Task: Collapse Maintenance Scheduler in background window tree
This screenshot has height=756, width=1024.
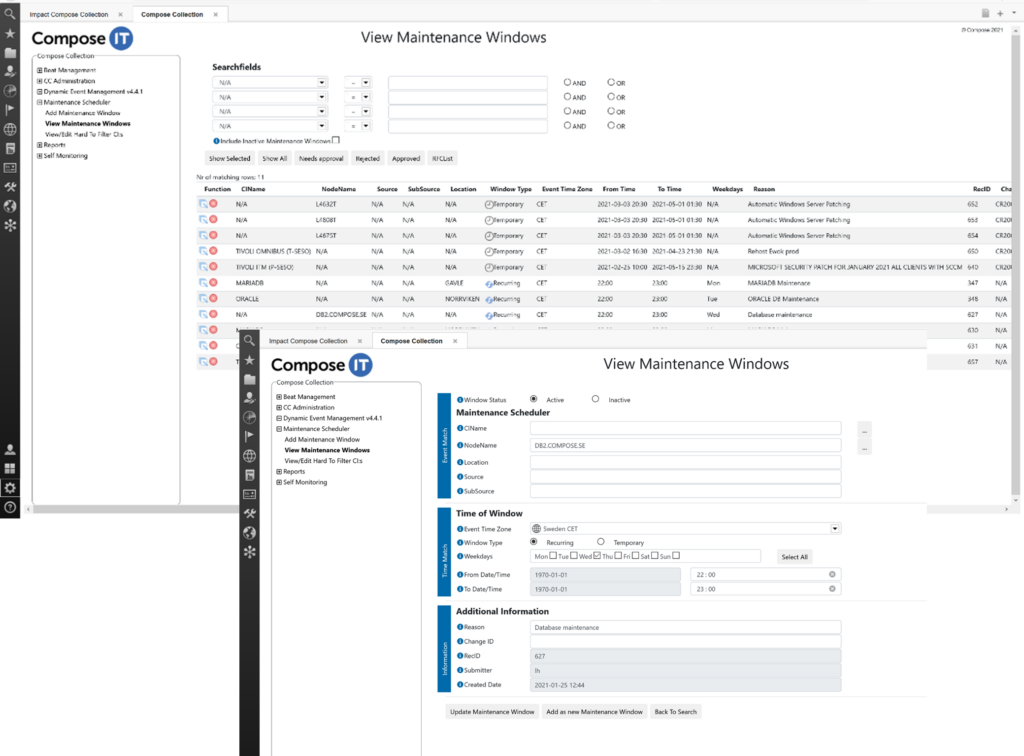Action: coord(40,102)
